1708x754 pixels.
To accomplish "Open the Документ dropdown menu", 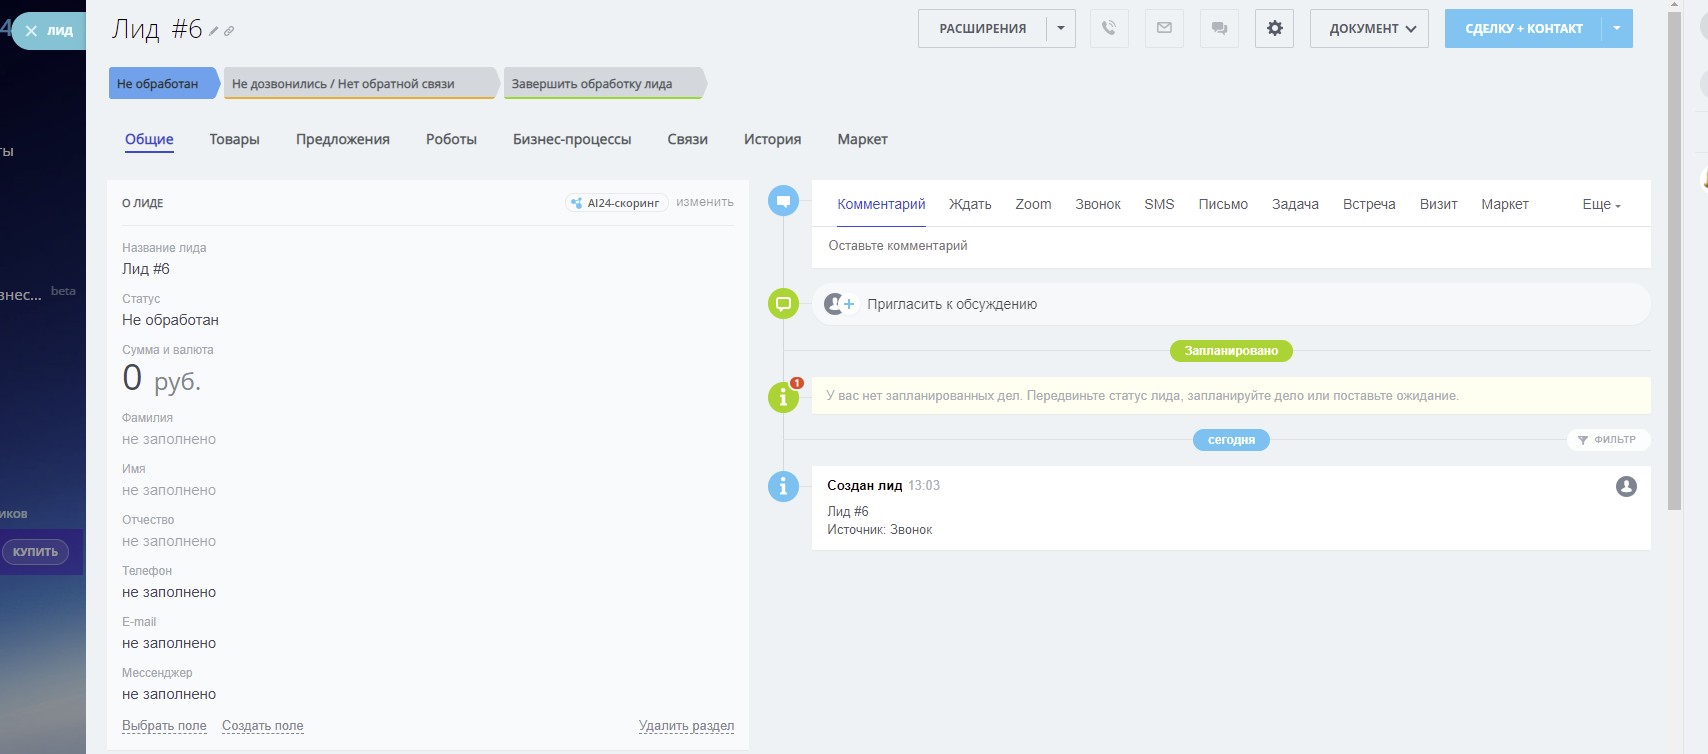I will 1369,28.
